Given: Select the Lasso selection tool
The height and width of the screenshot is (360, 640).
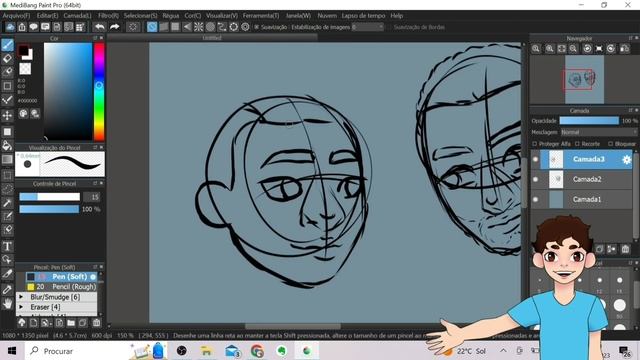Looking at the screenshot, I should 7,189.
